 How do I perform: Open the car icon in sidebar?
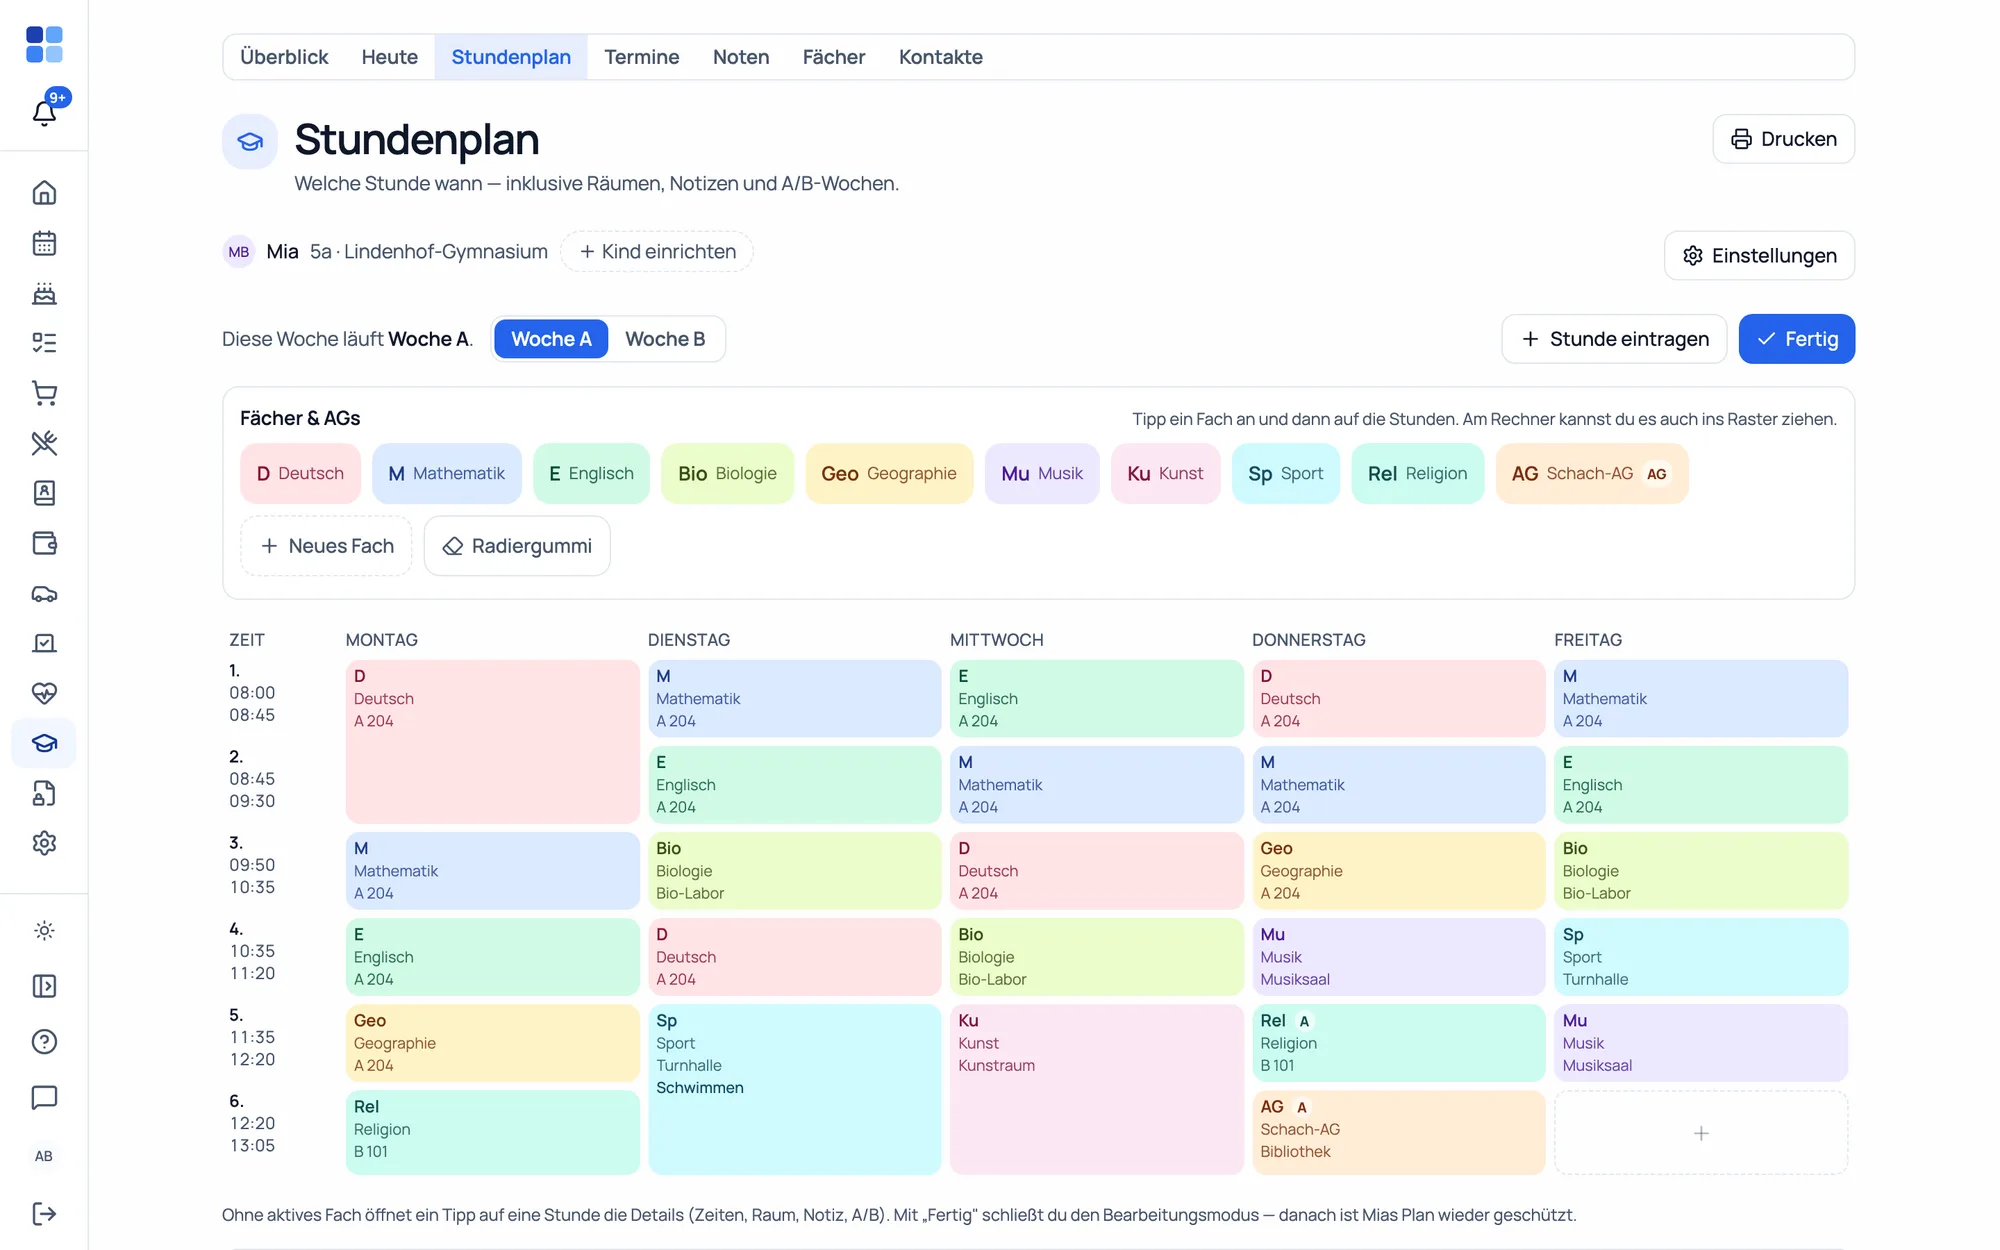[44, 593]
